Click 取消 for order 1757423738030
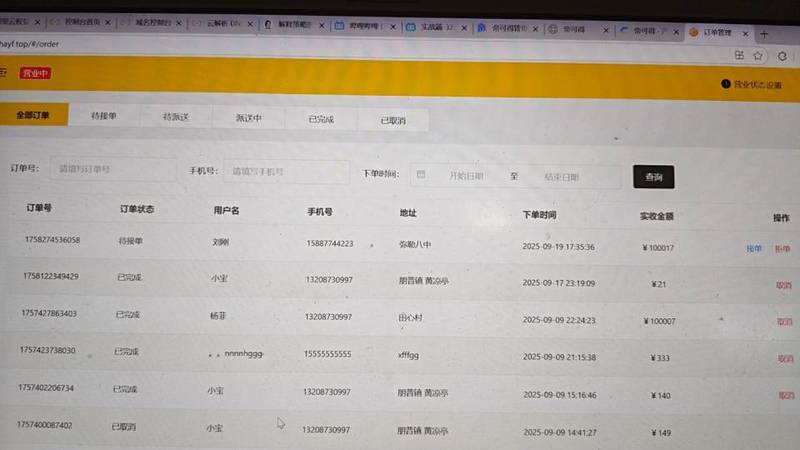The height and width of the screenshot is (450, 800). coord(785,359)
